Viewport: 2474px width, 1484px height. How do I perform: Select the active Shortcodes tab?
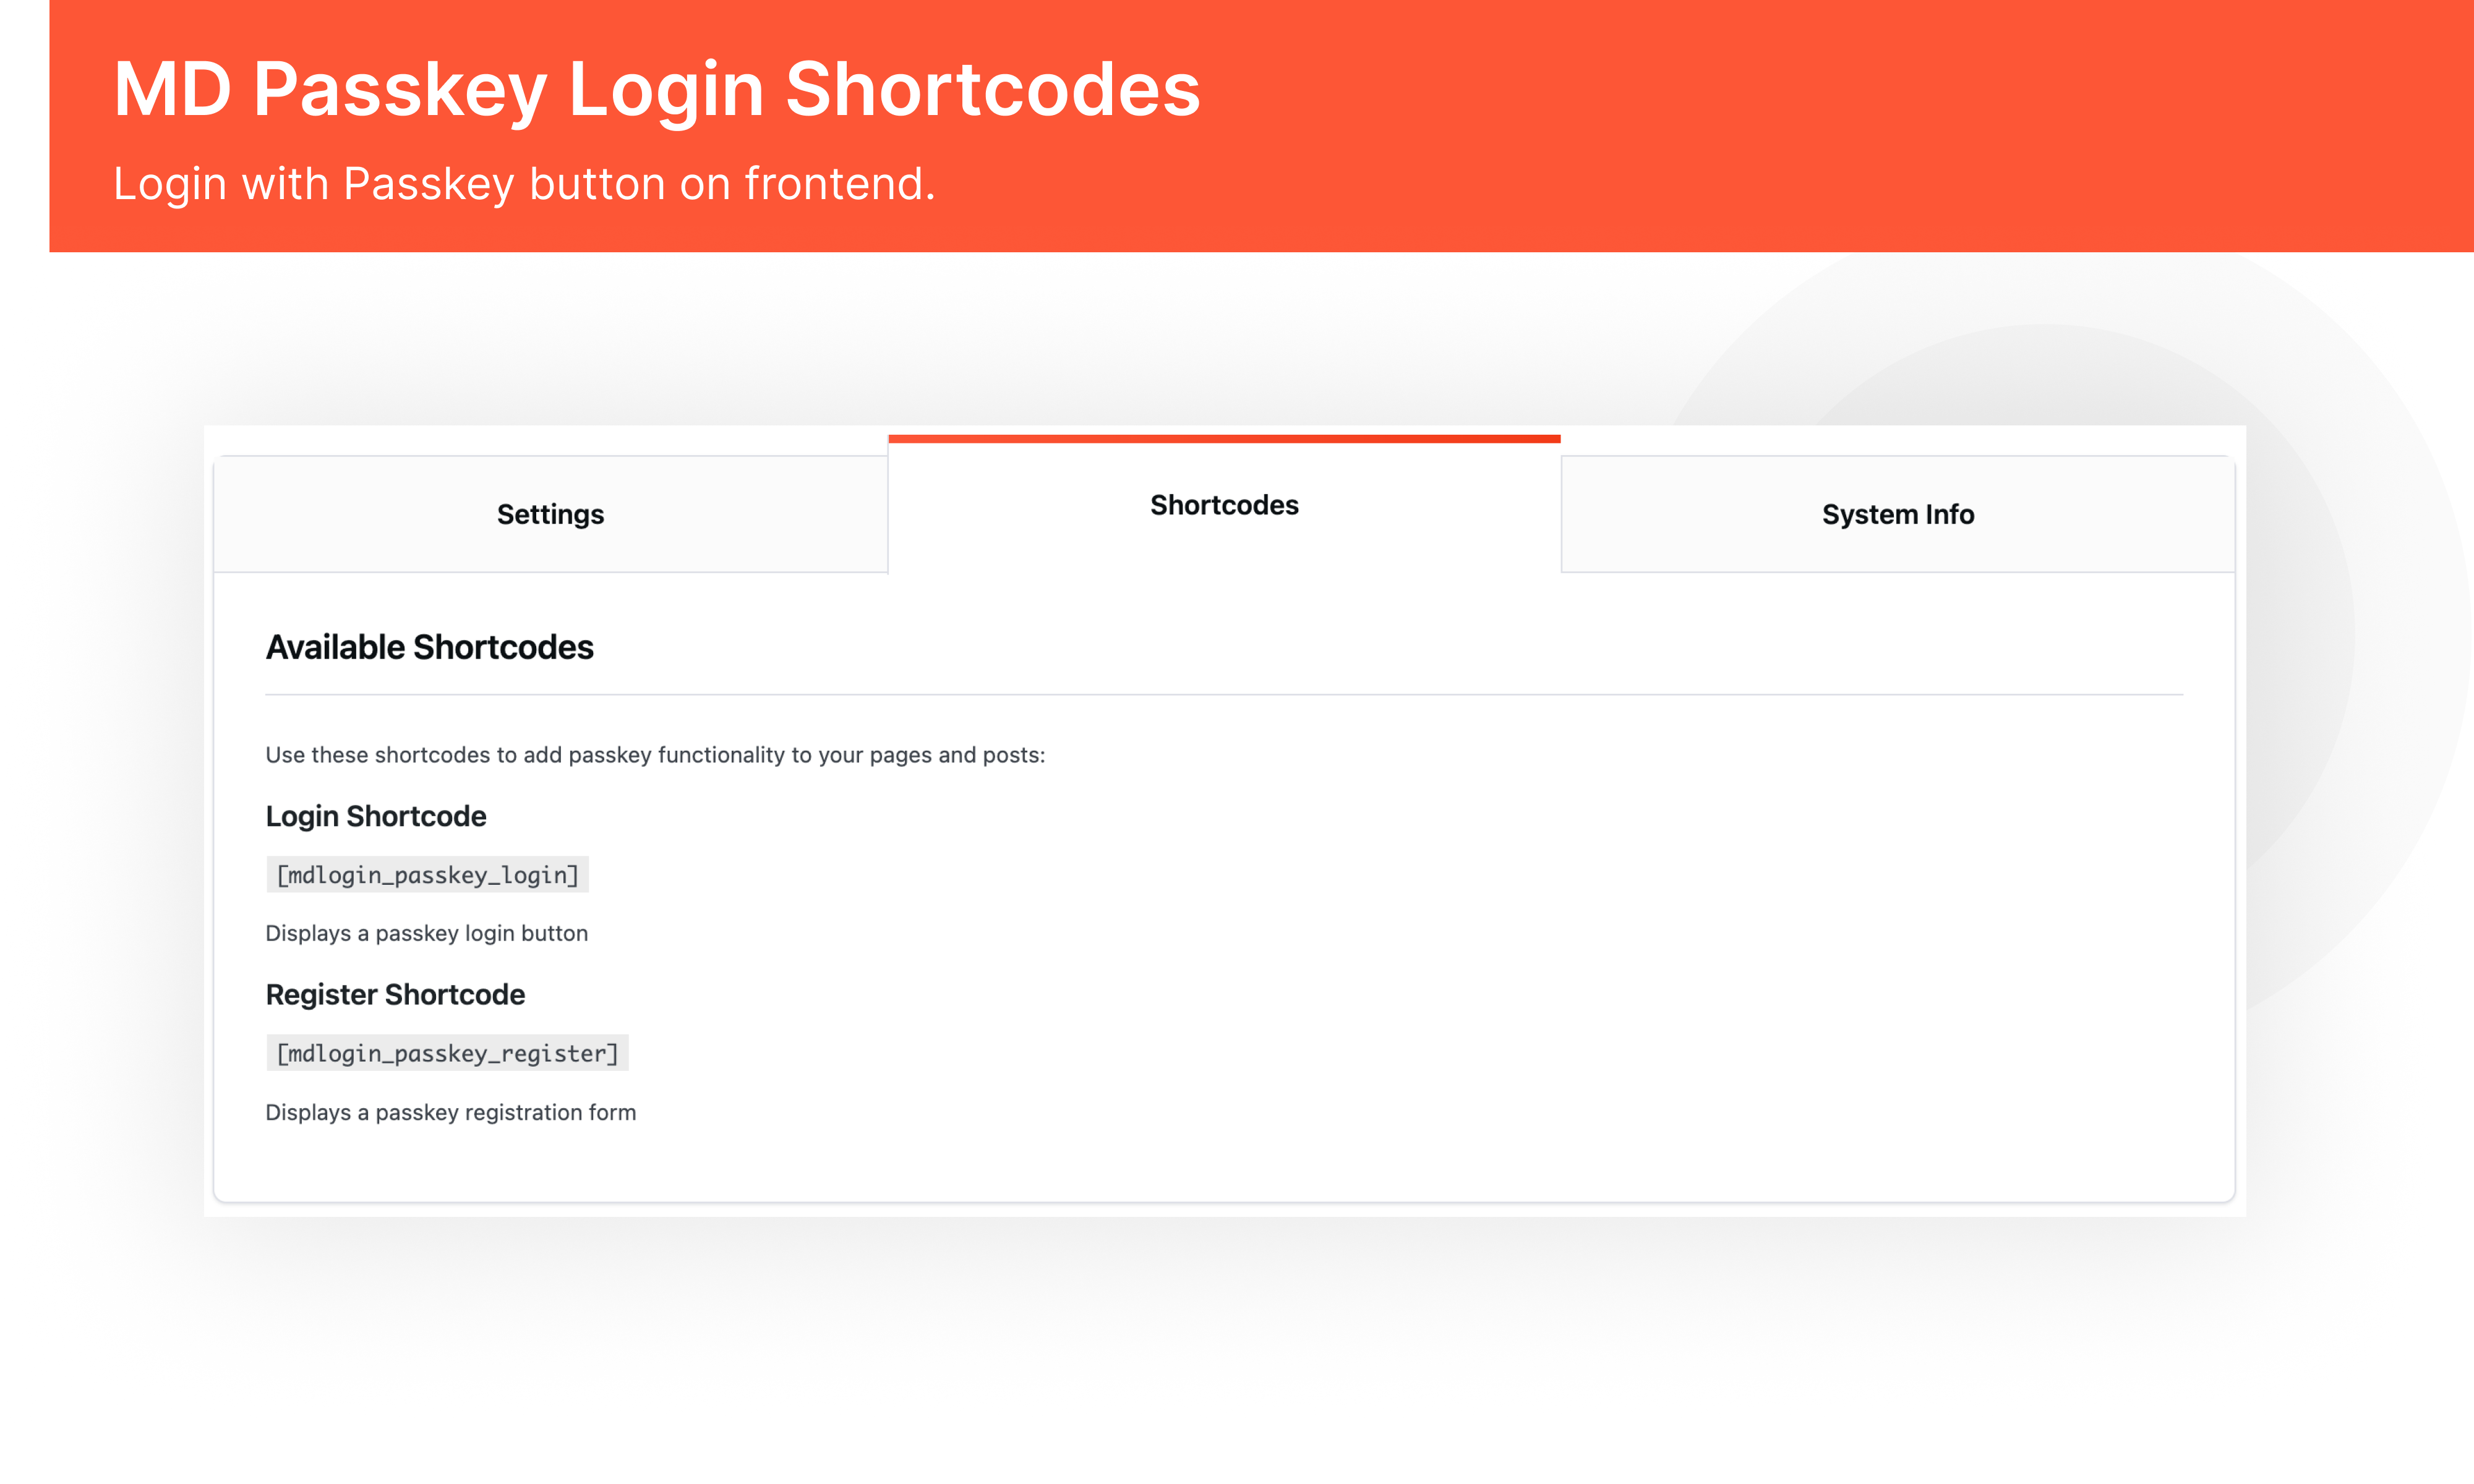point(1223,505)
